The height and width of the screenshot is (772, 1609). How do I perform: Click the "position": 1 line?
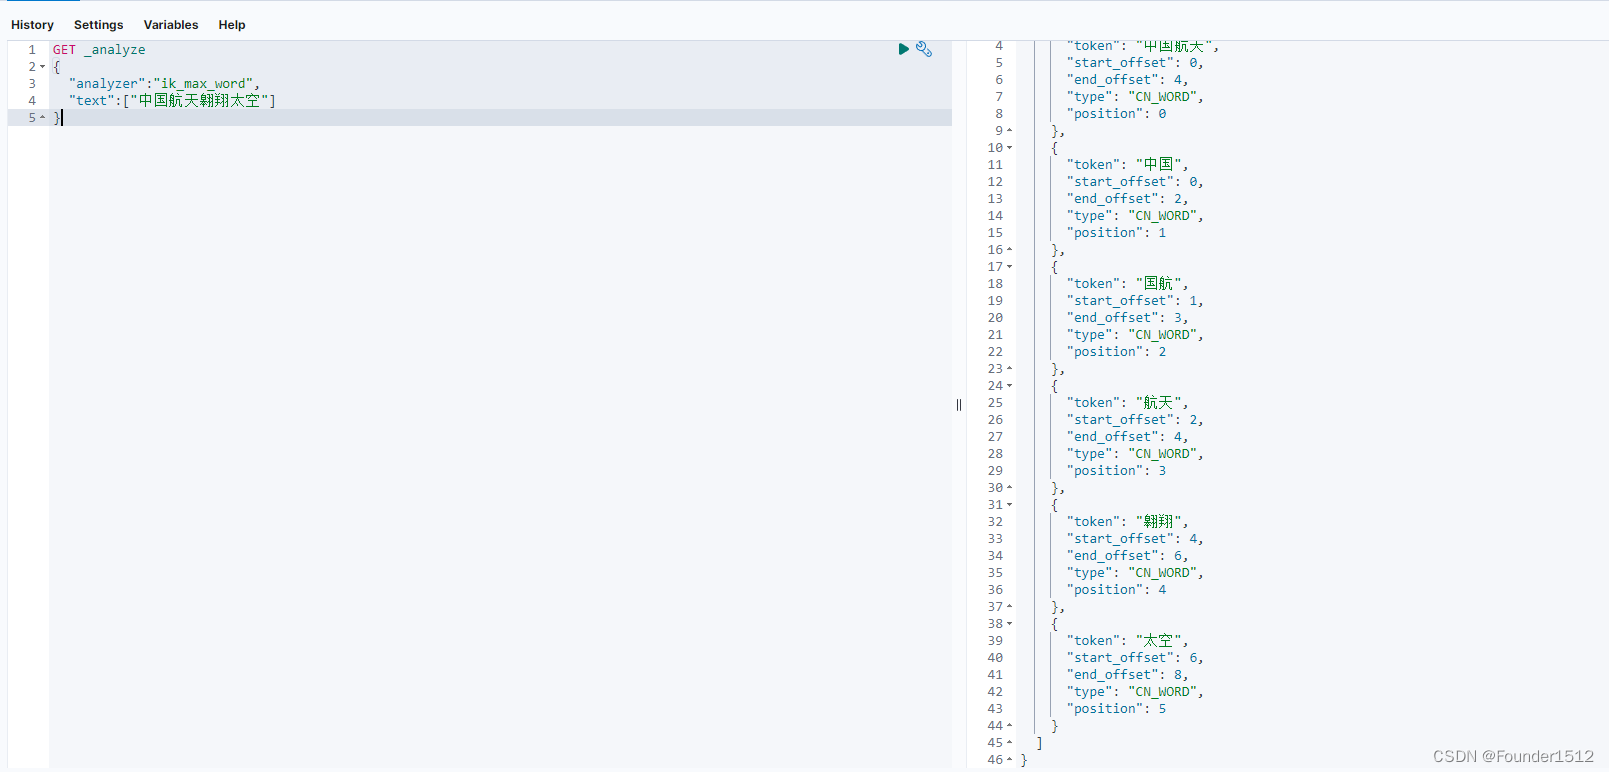point(1116,233)
